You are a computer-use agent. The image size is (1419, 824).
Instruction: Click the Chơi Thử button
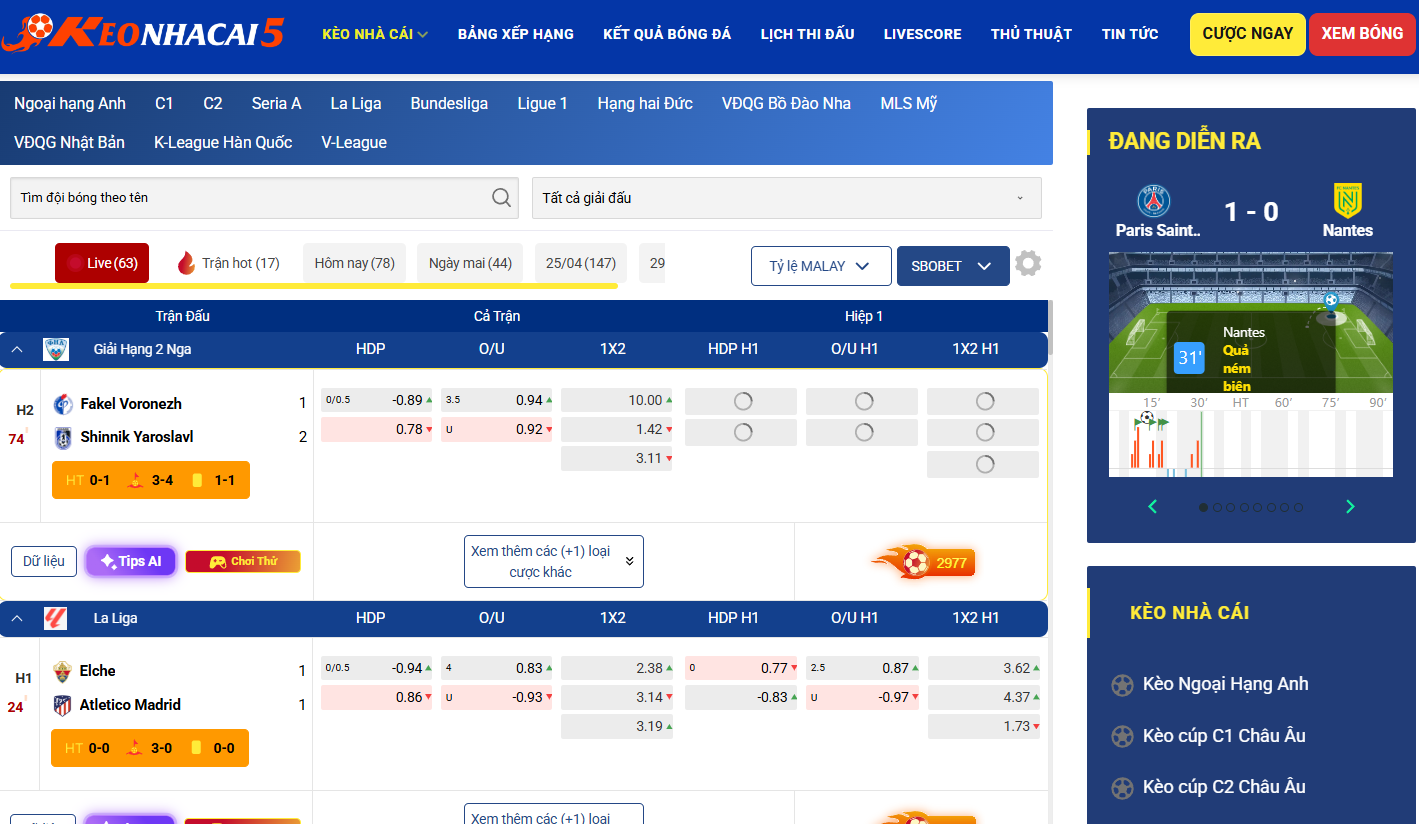pyautogui.click(x=243, y=561)
